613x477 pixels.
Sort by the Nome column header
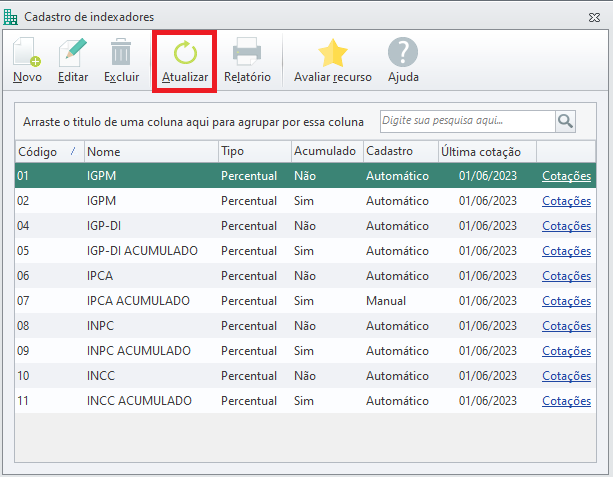click(x=151, y=152)
